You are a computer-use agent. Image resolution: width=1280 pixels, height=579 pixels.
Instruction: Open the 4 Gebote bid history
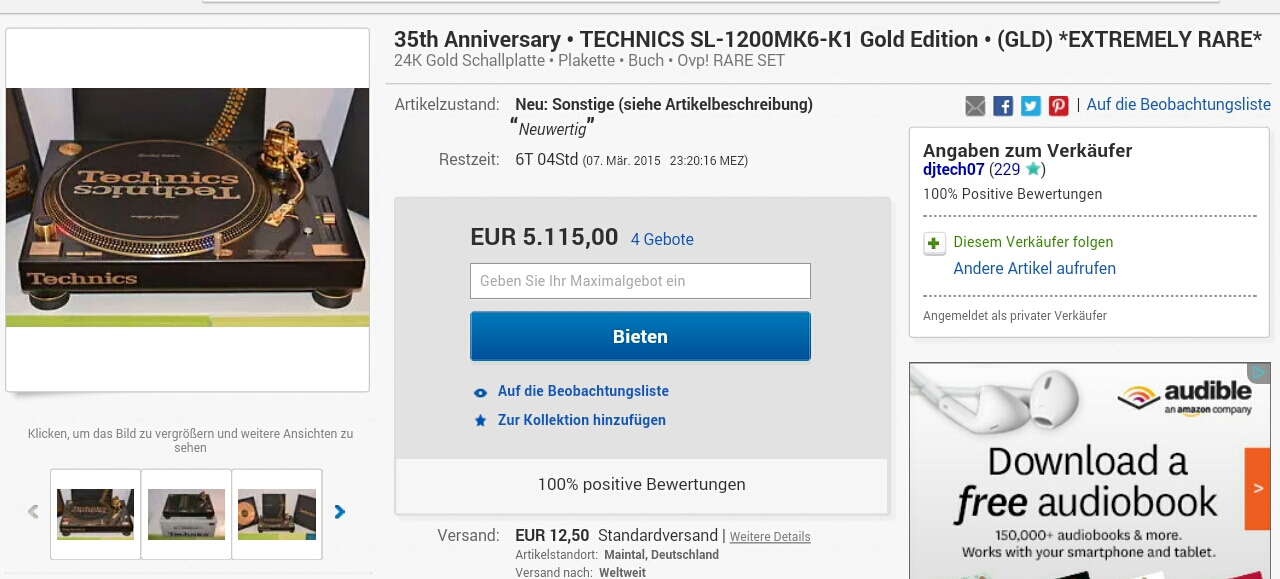click(662, 240)
